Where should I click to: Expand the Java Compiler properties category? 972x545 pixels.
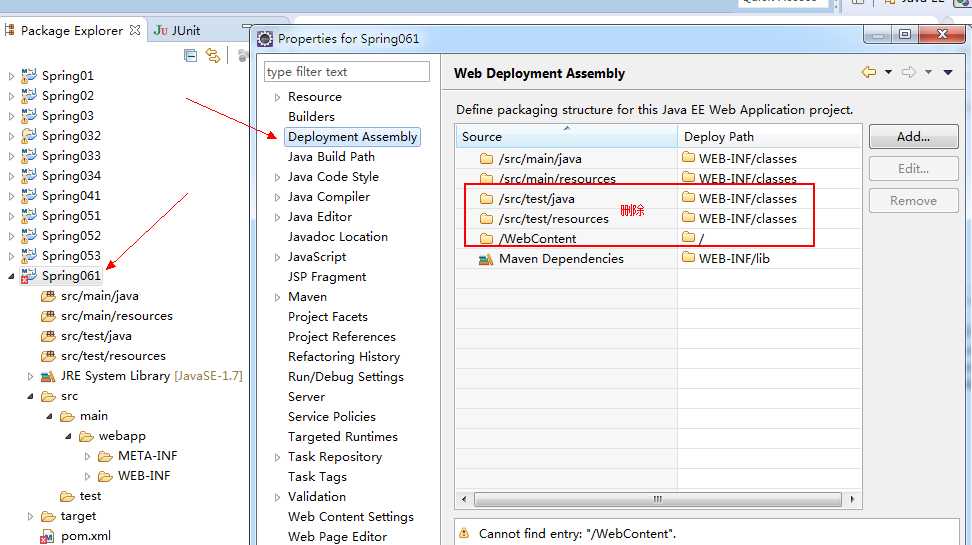click(277, 197)
